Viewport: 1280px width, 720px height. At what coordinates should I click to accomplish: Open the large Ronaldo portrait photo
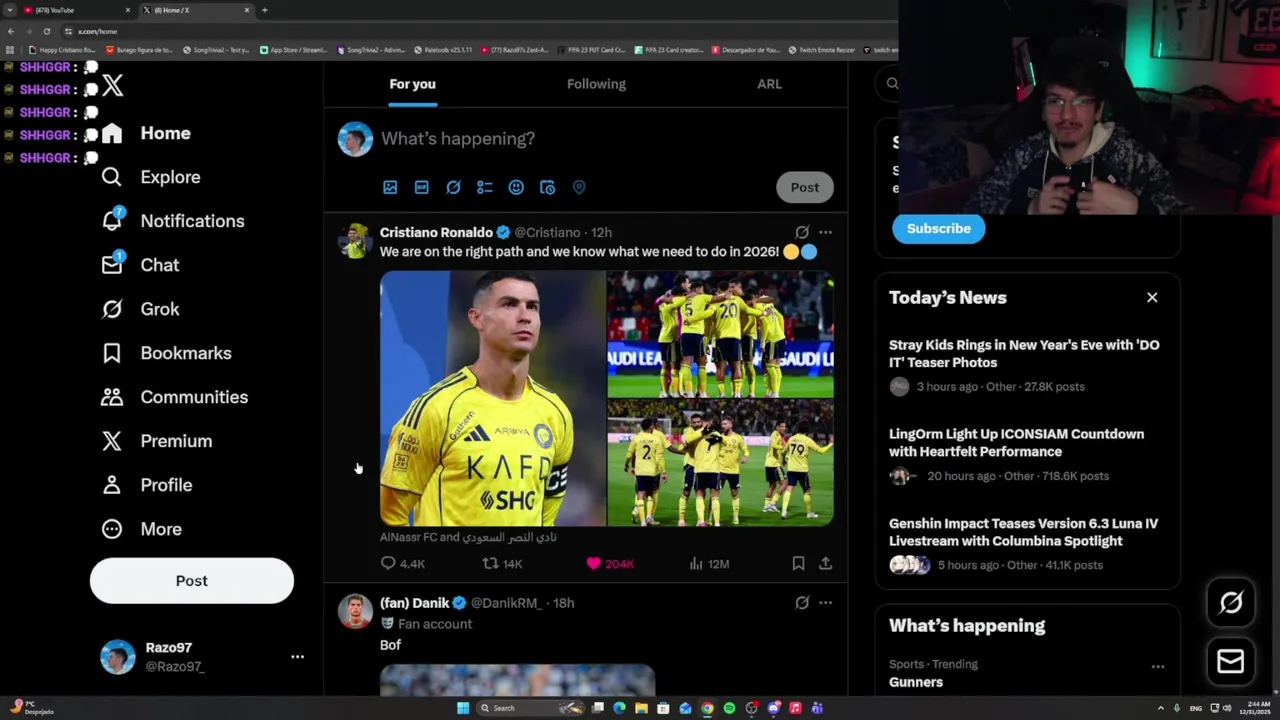493,398
